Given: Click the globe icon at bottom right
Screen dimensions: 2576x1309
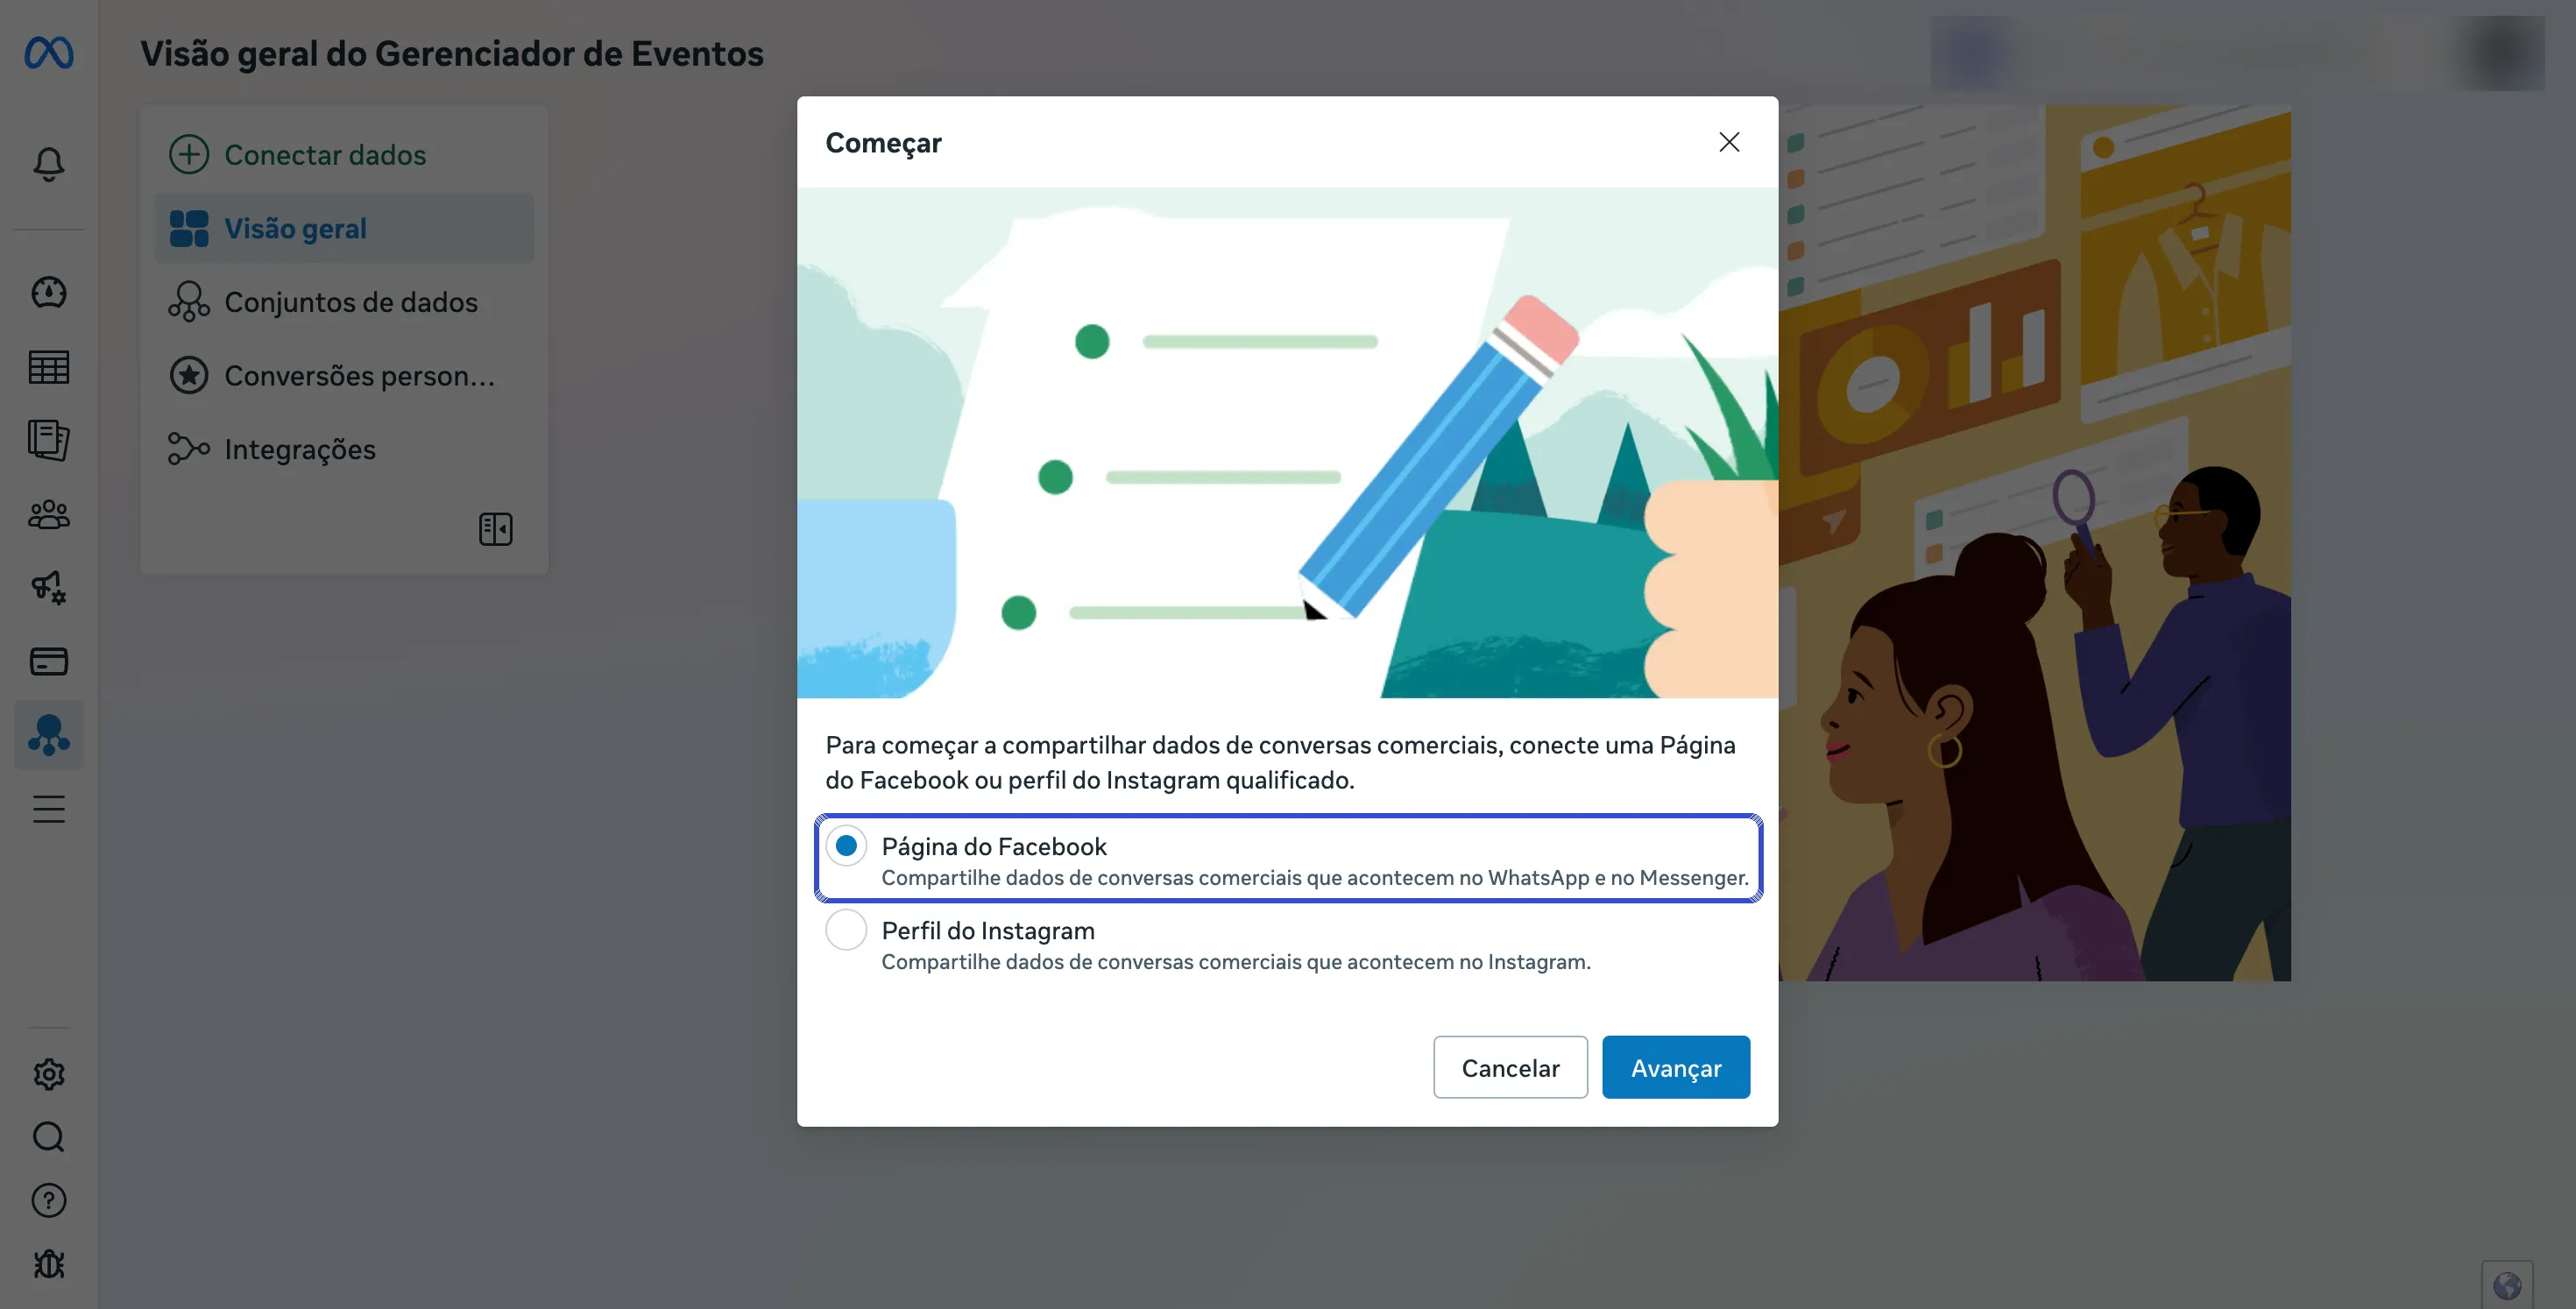Looking at the screenshot, I should tap(2507, 1285).
